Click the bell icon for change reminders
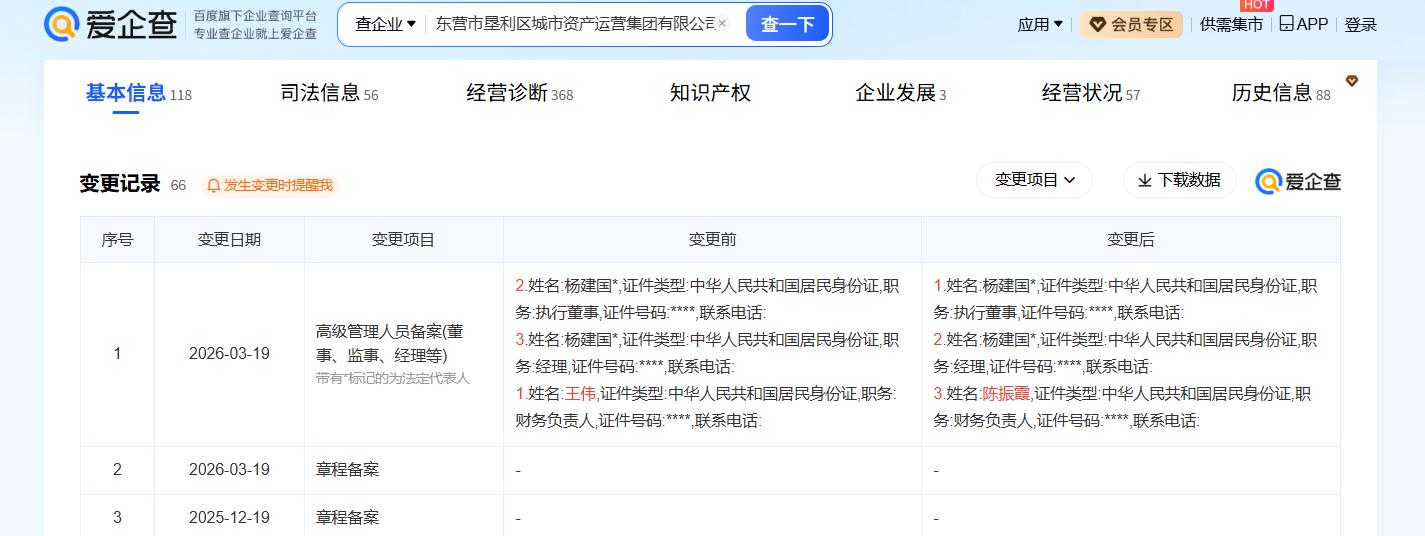 tap(213, 185)
